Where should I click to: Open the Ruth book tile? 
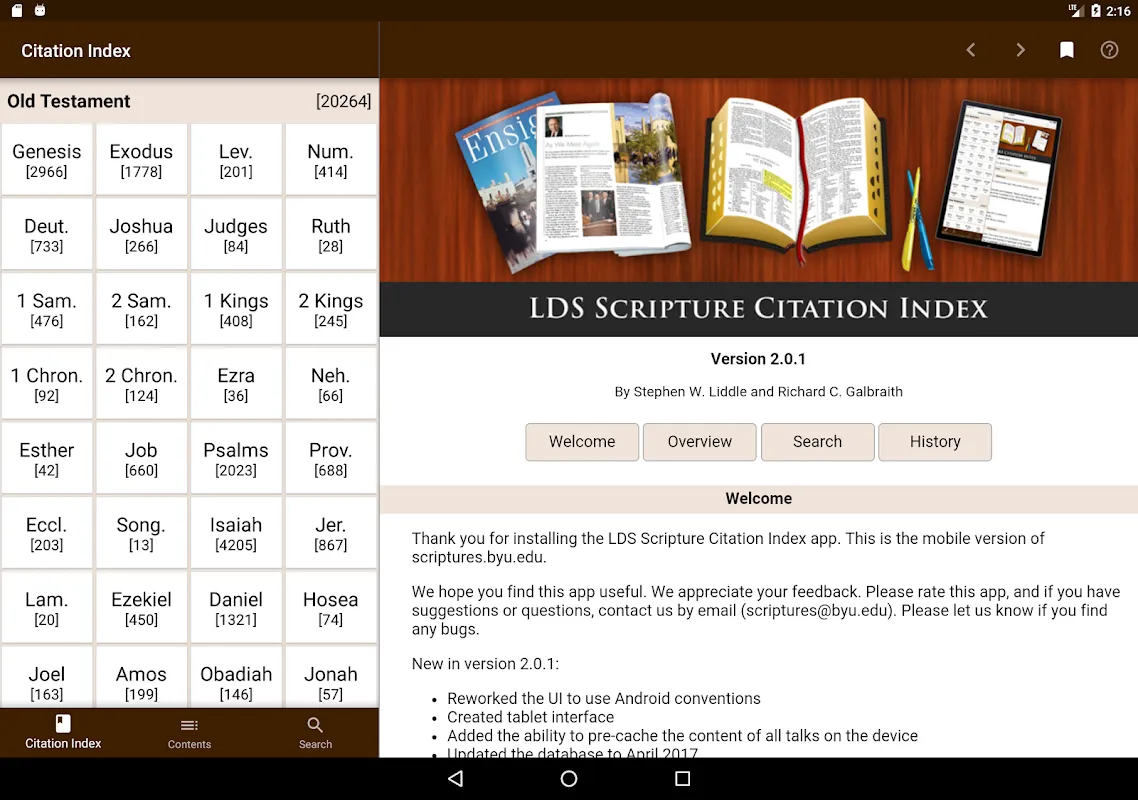(x=331, y=234)
